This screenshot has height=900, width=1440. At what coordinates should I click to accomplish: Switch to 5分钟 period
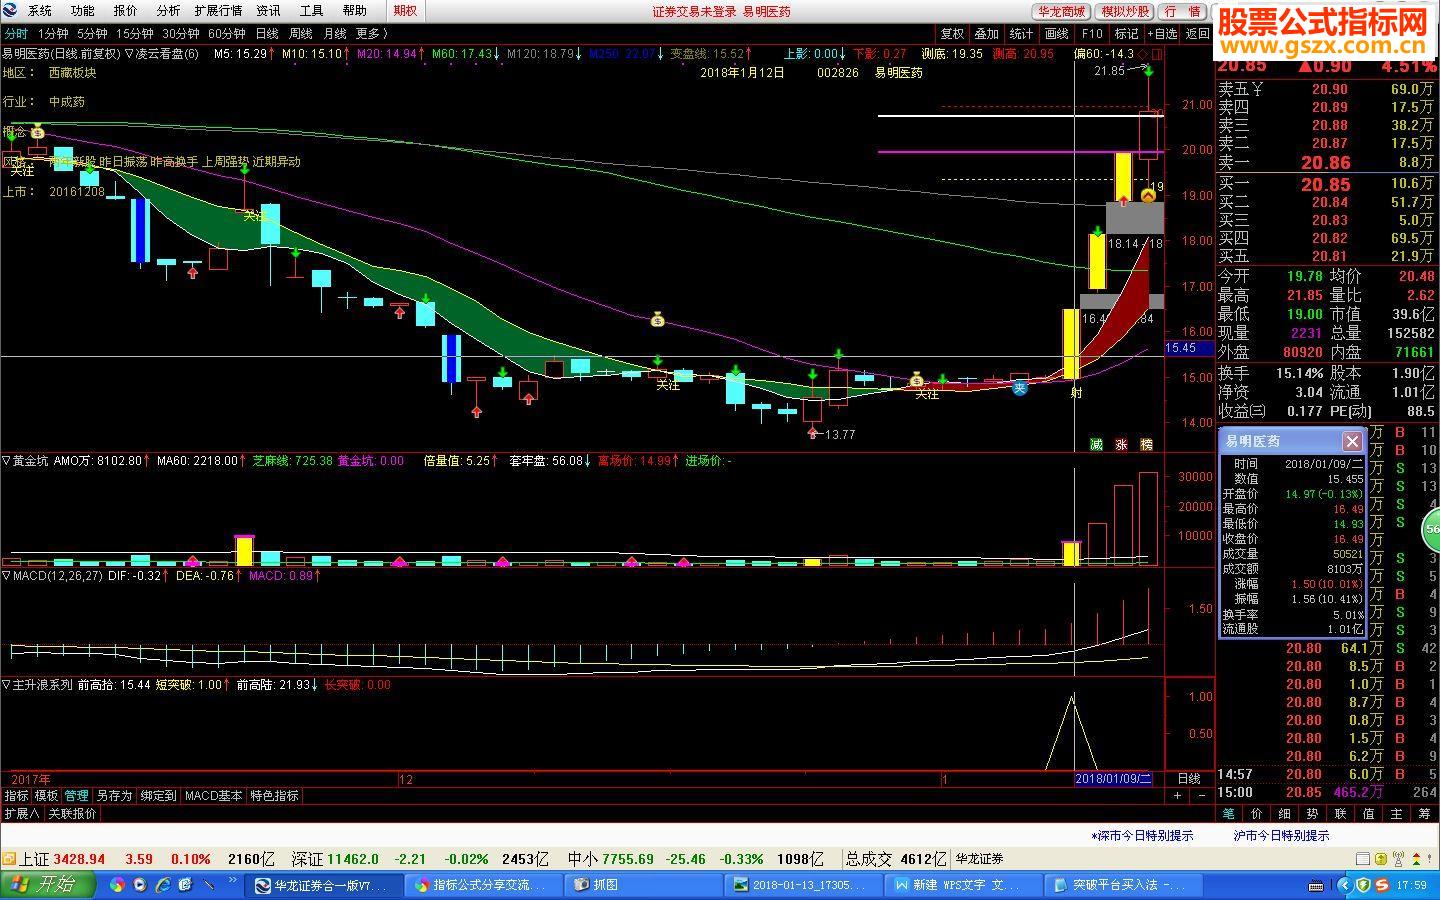93,33
